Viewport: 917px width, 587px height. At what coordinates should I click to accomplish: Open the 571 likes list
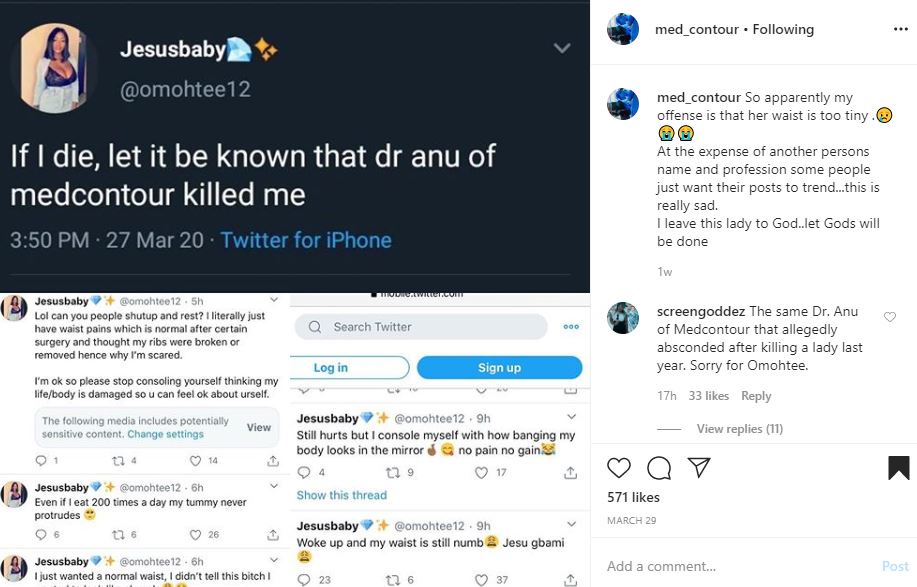coord(633,497)
